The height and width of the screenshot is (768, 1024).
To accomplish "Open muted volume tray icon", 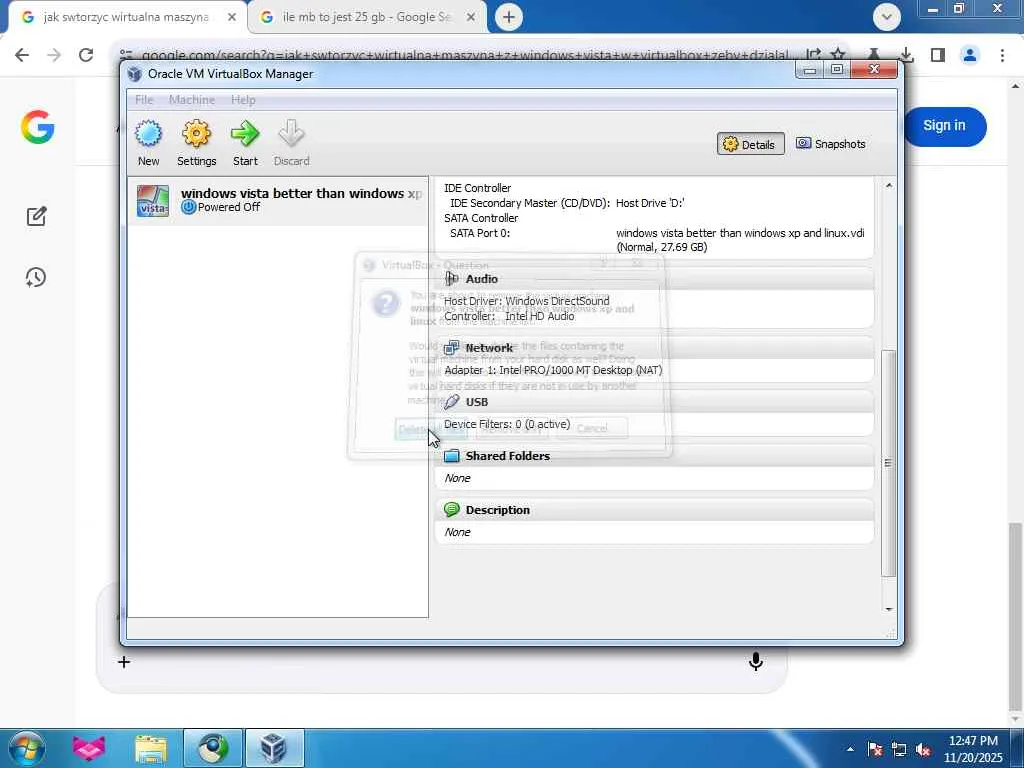I will tap(923, 750).
